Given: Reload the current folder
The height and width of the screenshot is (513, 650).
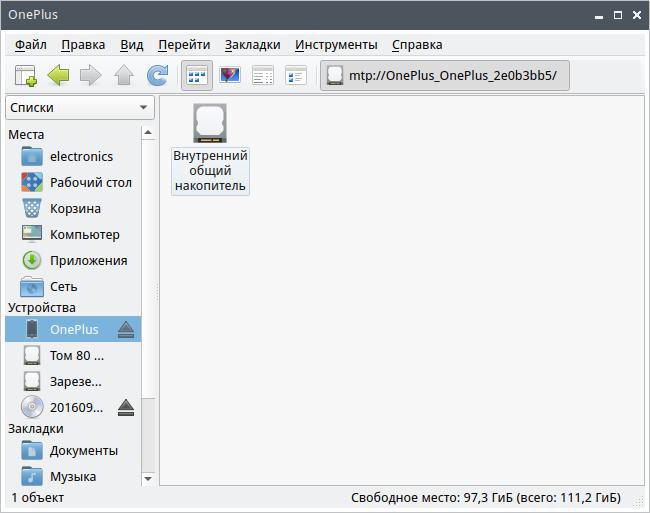Looking at the screenshot, I should [158, 75].
